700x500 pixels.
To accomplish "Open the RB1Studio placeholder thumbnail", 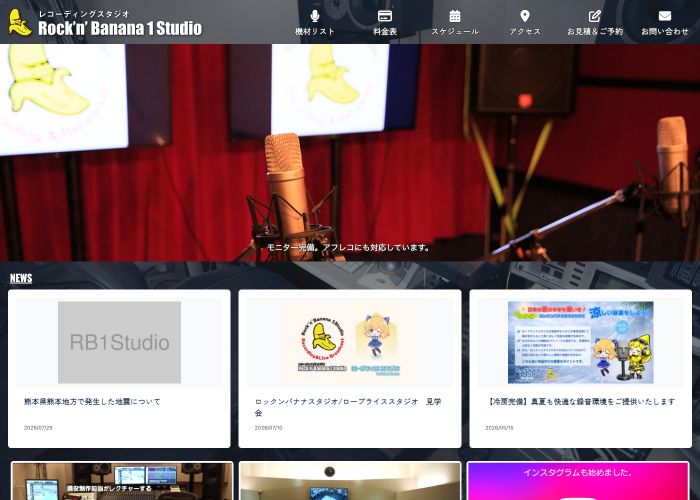I will (119, 342).
